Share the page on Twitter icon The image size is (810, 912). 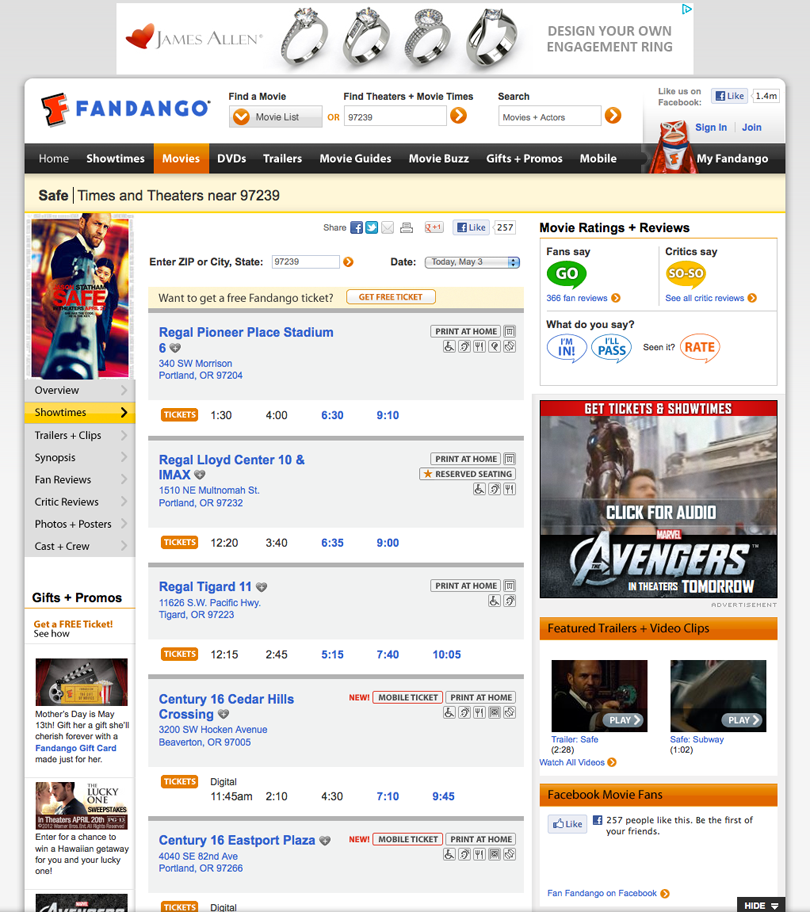click(x=372, y=227)
